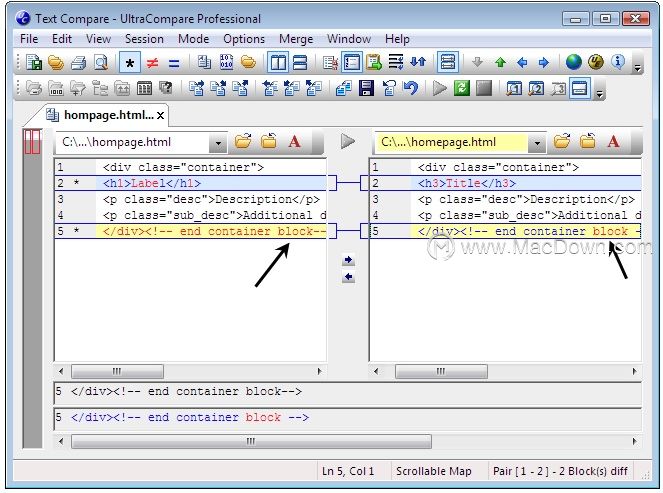This screenshot has height=493, width=663.
Task: Click left pane red A font button
Action: (295, 141)
